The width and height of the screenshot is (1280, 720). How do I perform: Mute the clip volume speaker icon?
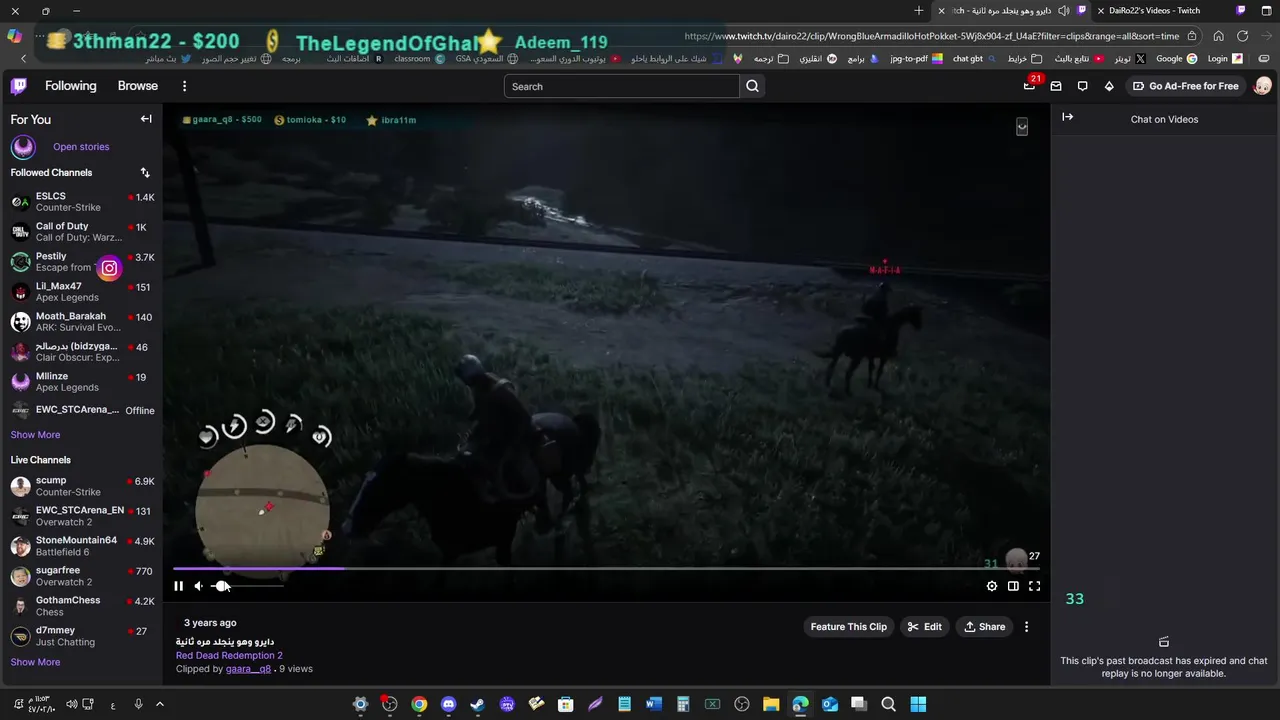pyautogui.click(x=198, y=586)
